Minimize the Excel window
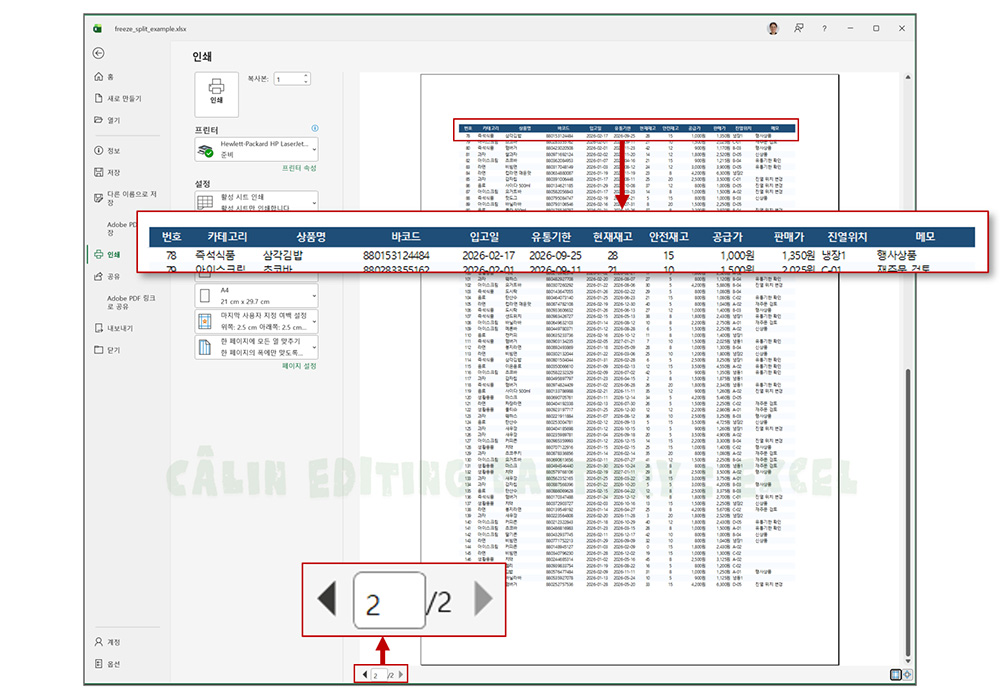The width and height of the screenshot is (1000, 690). [x=850, y=29]
